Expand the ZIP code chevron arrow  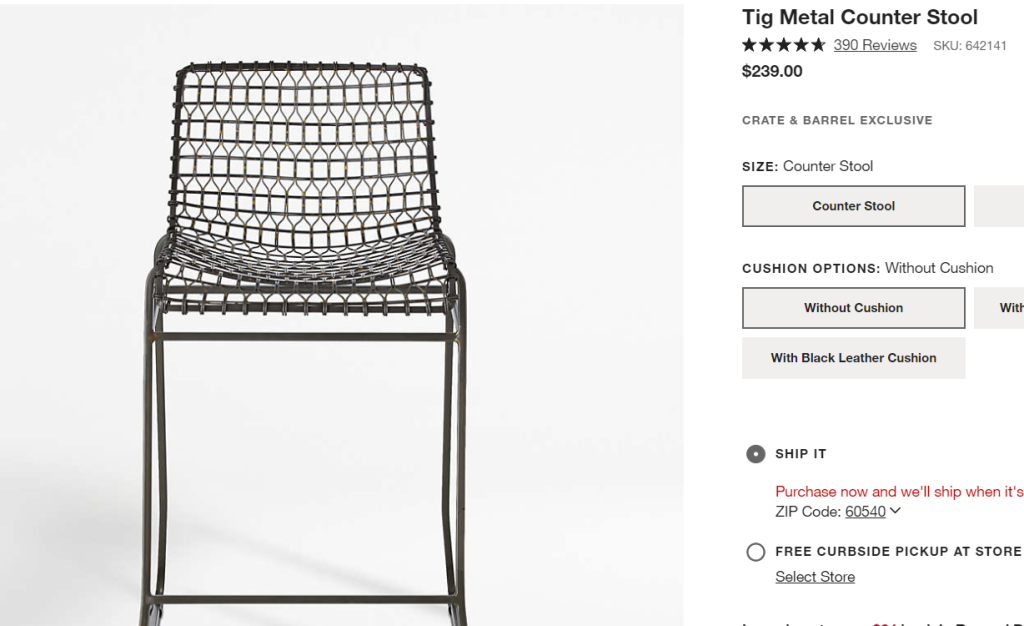(895, 511)
